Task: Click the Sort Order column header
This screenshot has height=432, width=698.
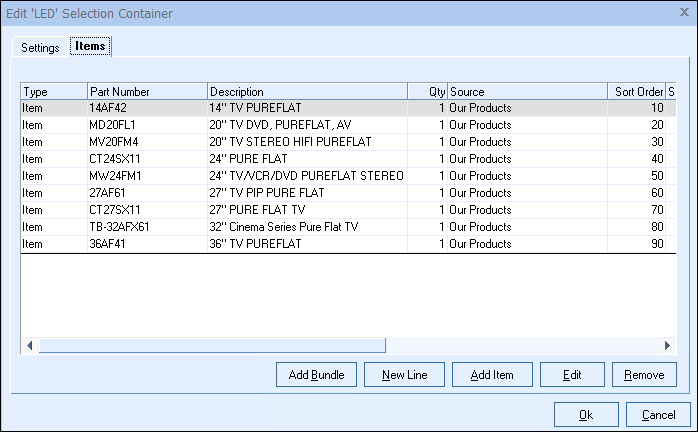Action: pos(636,92)
